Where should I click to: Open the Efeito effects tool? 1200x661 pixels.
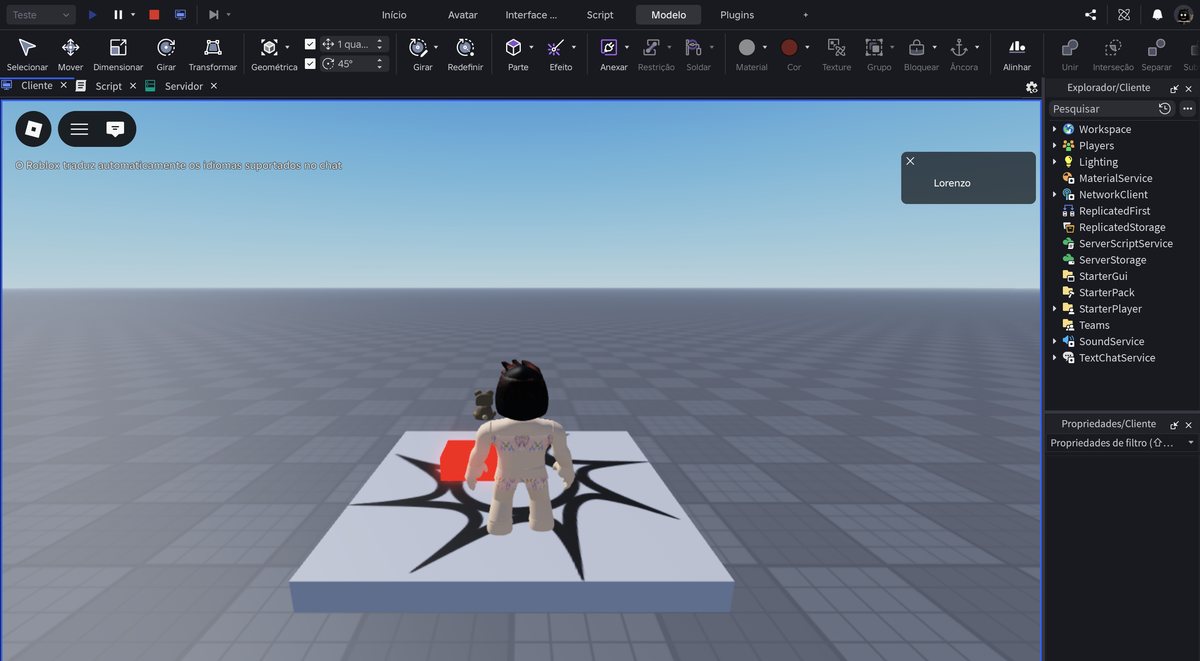(556, 47)
